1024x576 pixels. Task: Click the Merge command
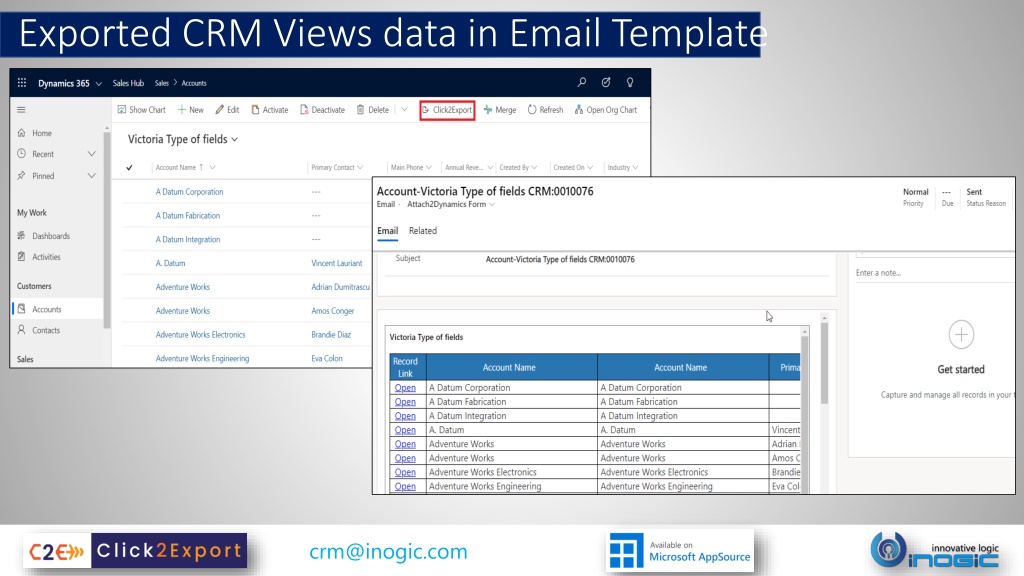point(500,110)
